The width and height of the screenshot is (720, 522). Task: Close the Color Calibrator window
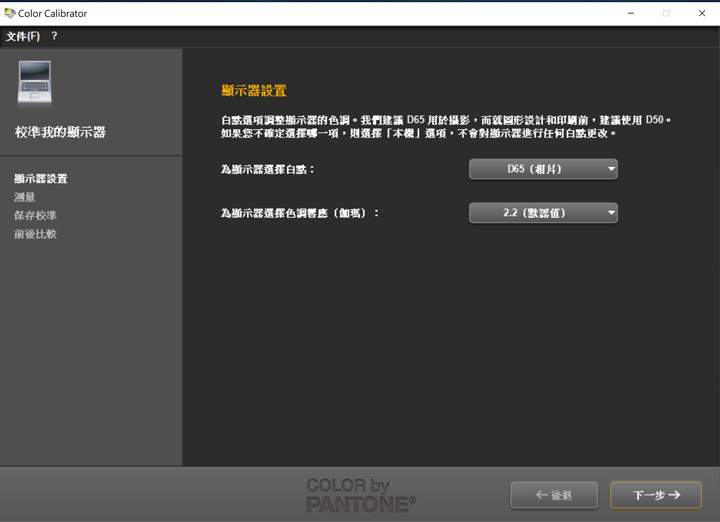tap(702, 13)
